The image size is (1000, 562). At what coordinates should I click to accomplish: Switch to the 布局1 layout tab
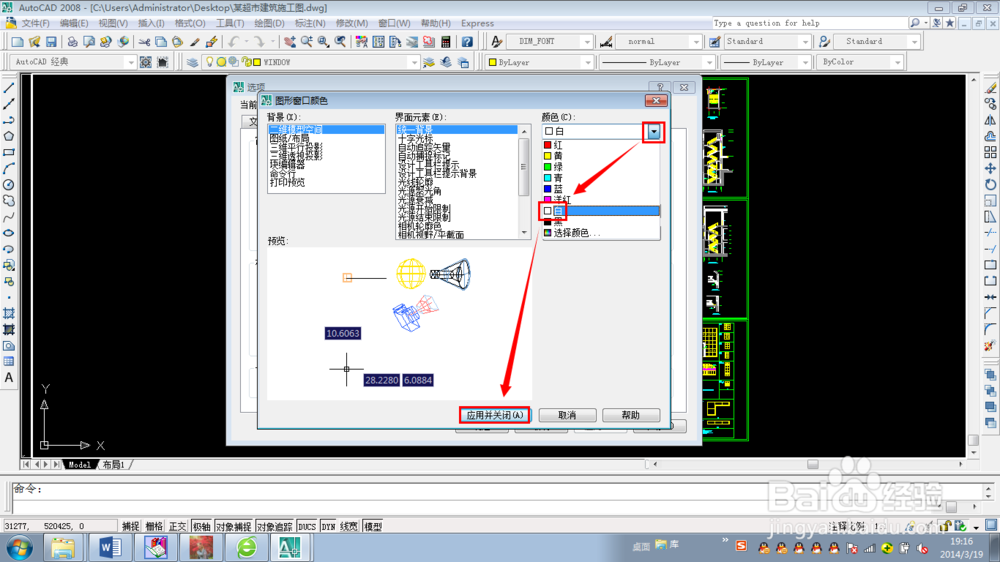click(114, 464)
